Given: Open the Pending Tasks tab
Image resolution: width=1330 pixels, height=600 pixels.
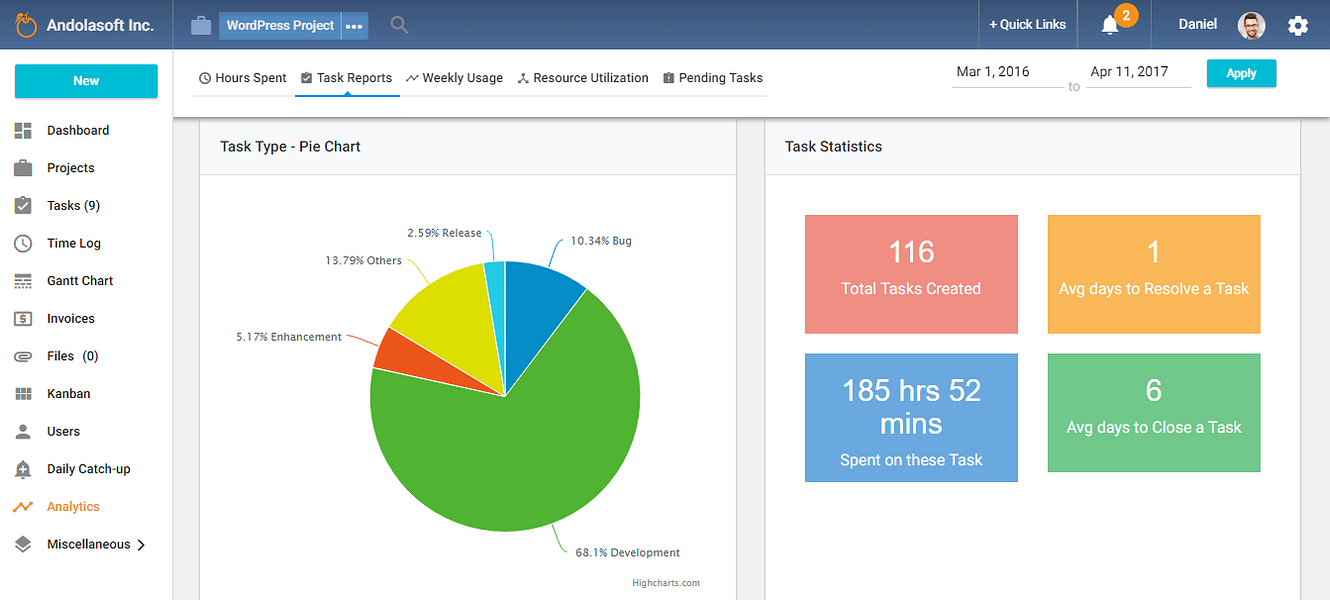Looking at the screenshot, I should tap(713, 78).
